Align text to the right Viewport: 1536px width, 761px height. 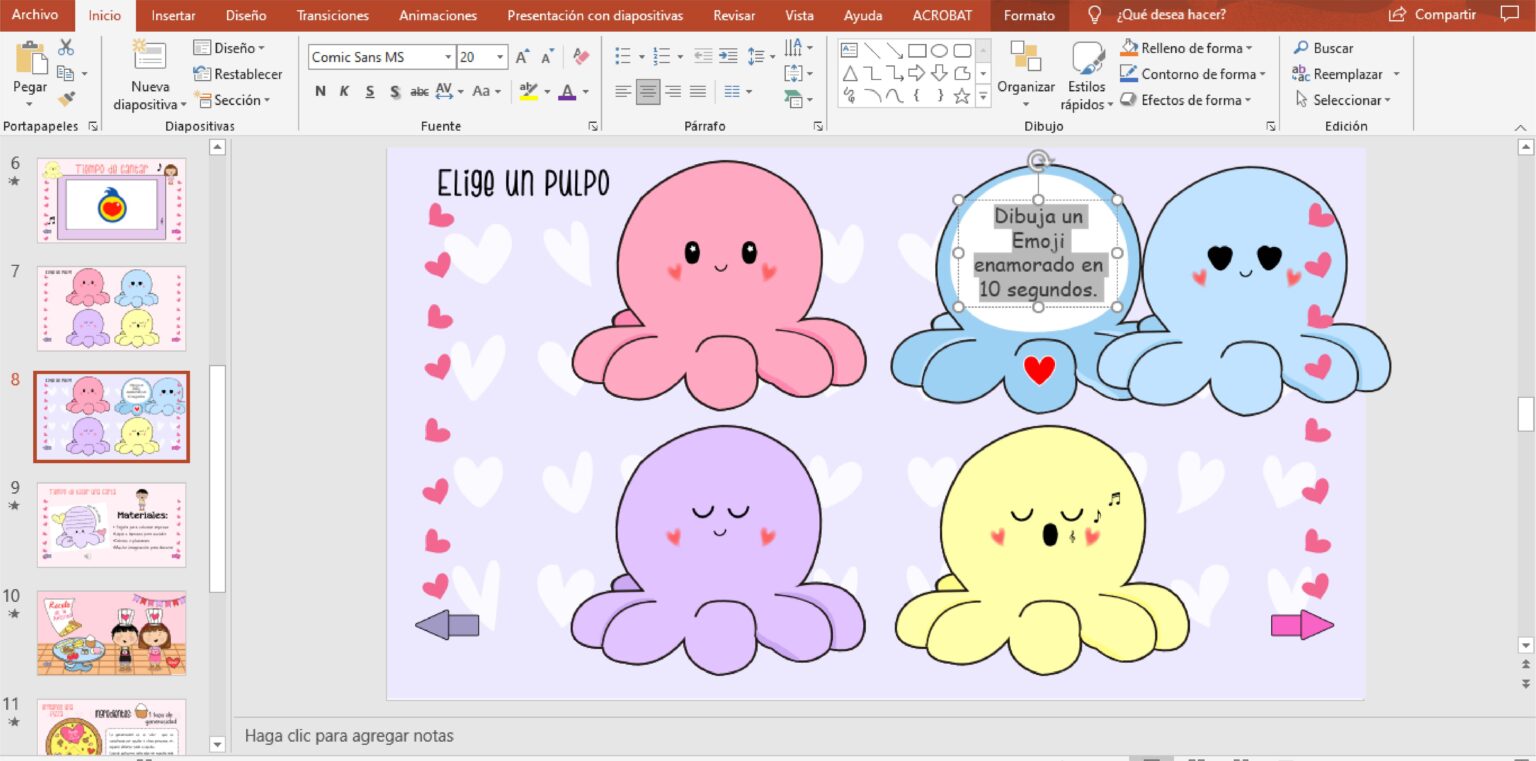(x=673, y=92)
